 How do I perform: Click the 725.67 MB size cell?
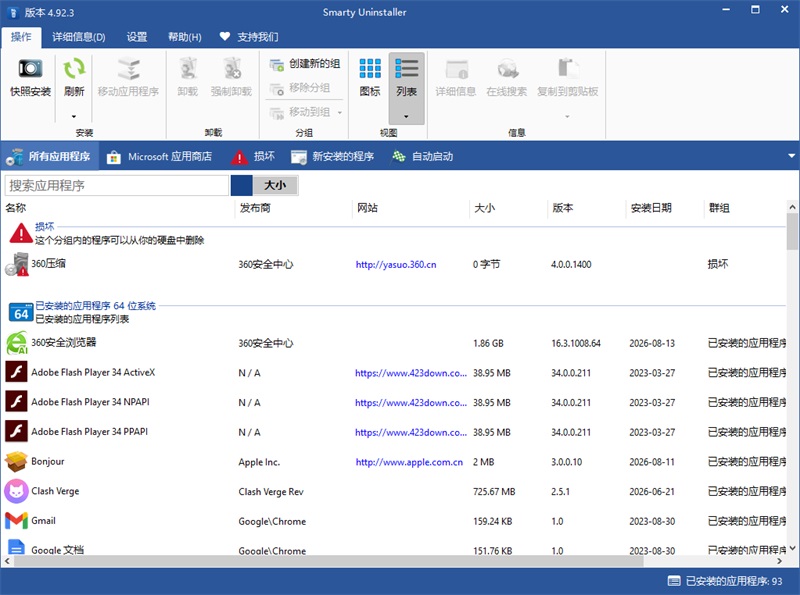[494, 491]
